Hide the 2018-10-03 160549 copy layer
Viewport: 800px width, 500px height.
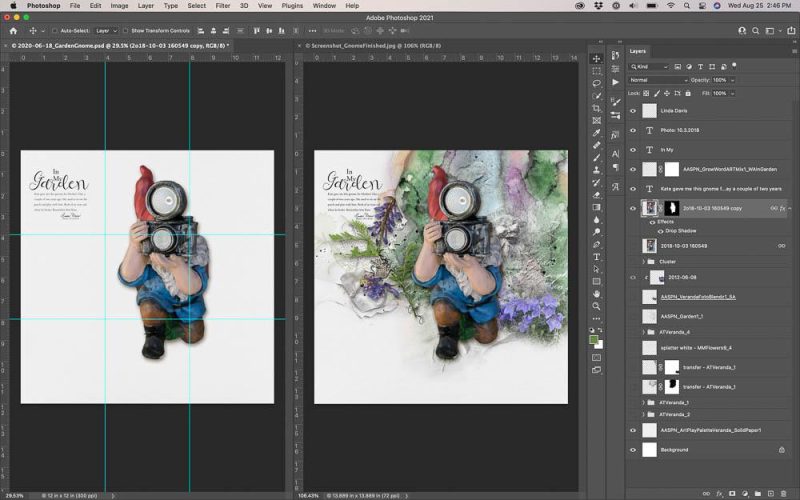[x=633, y=208]
